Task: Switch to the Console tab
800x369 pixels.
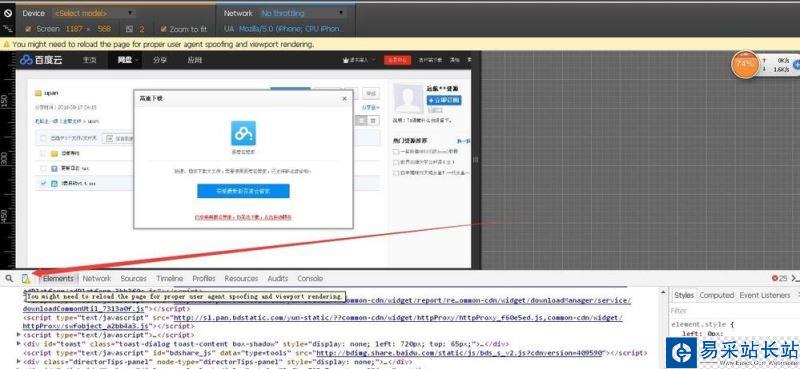Action: click(310, 278)
